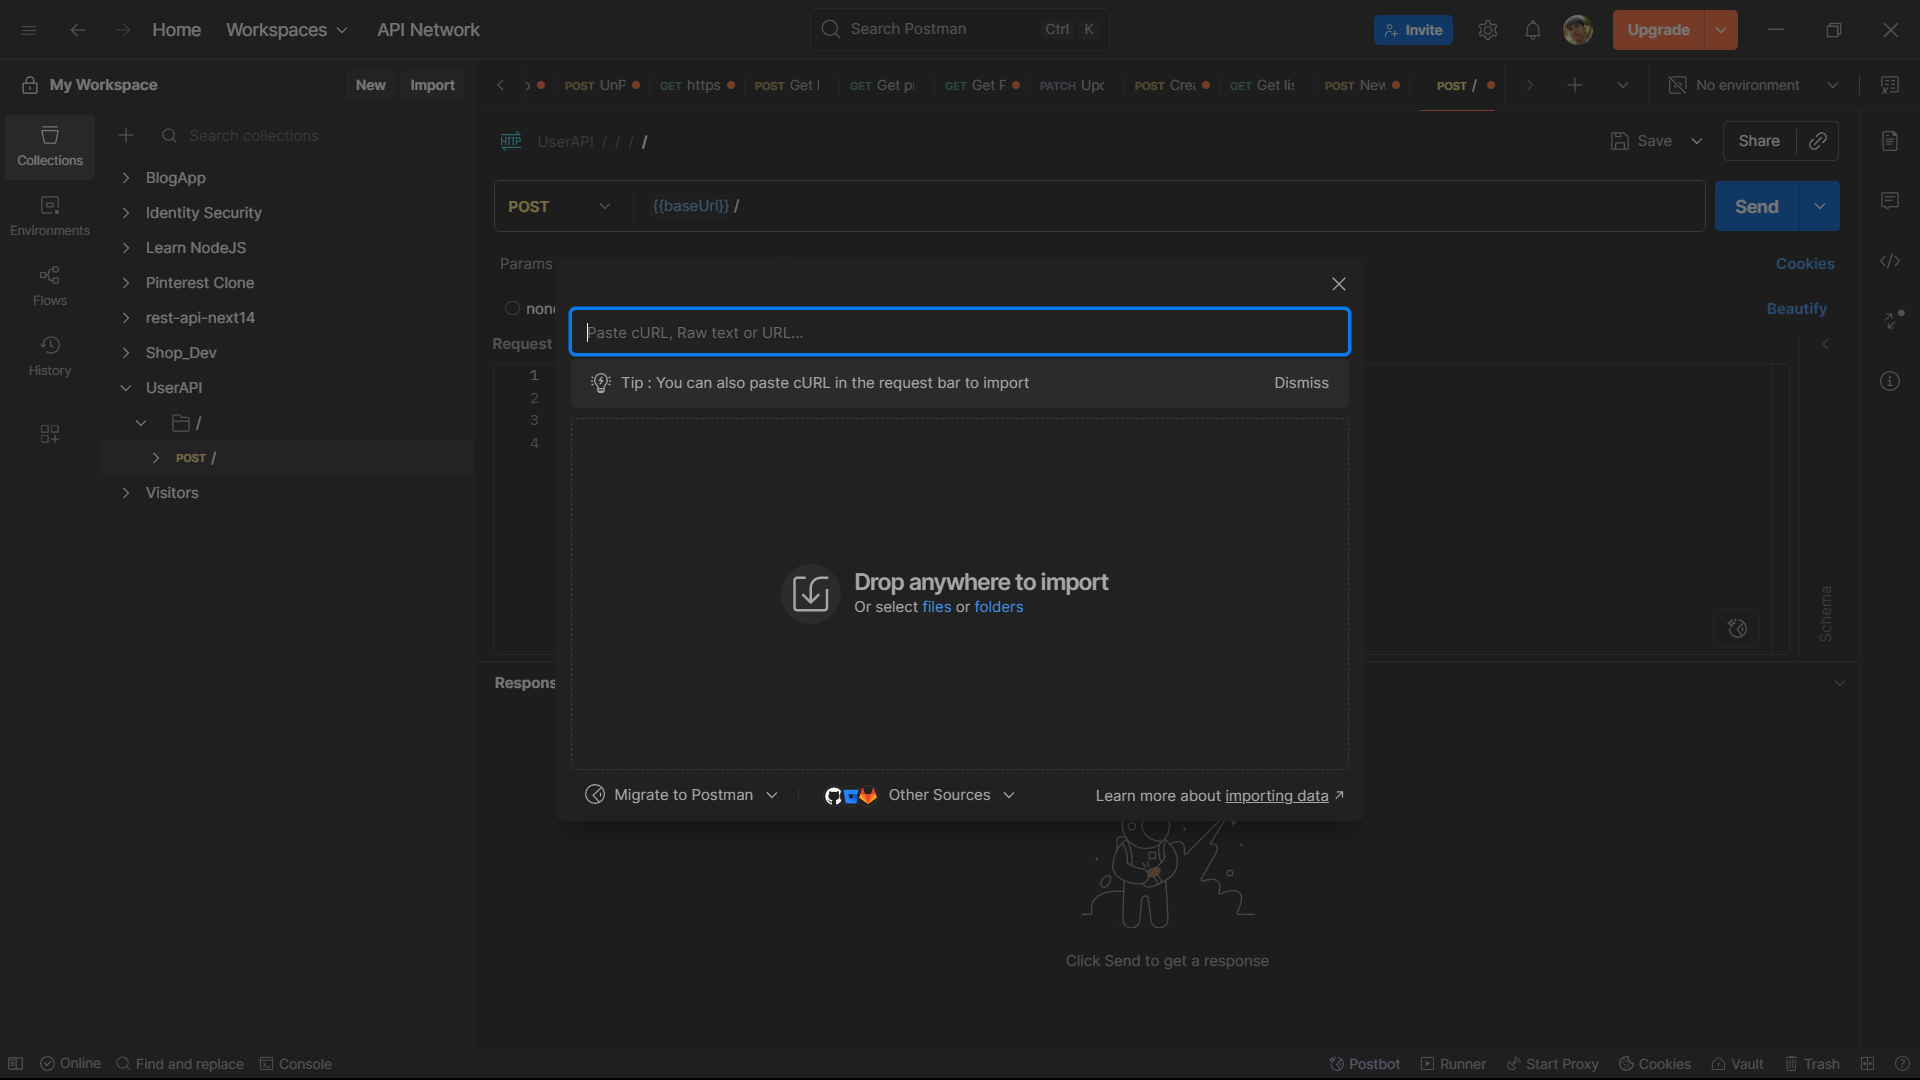Image resolution: width=1920 pixels, height=1080 pixels.
Task: Open a new tab with plus icon
Action: (x=1575, y=85)
